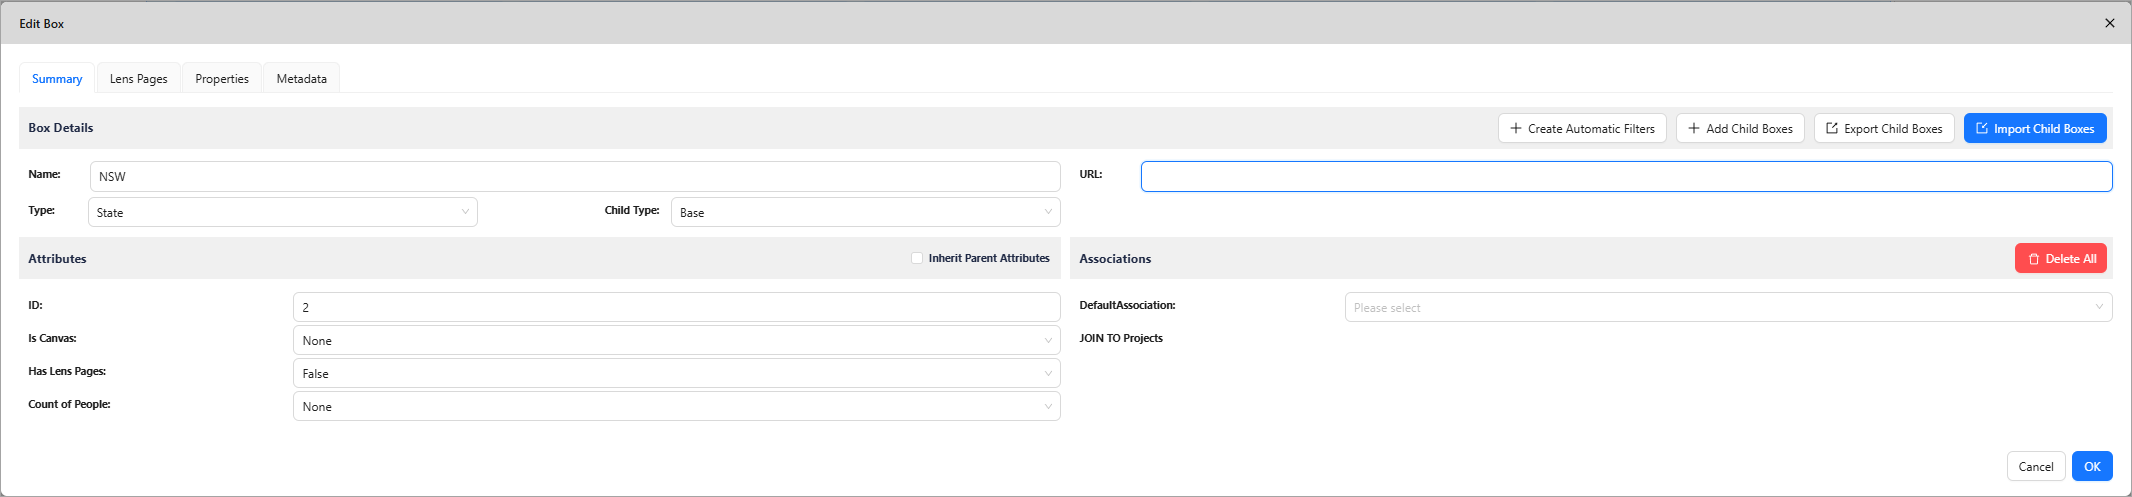Open the DefaultAssociation select dropdown
Image resolution: width=2132 pixels, height=497 pixels.
[x=1729, y=307]
